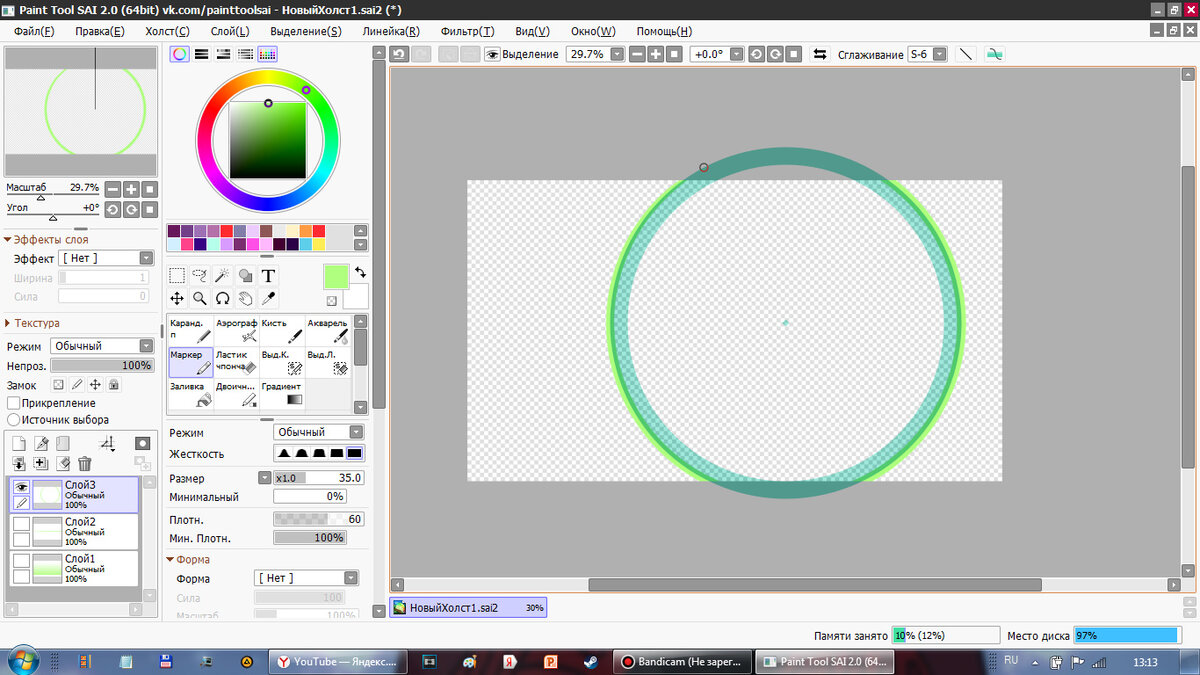Pick the hand pan tool
Screen dimensions: 1200x675
tap(246, 298)
